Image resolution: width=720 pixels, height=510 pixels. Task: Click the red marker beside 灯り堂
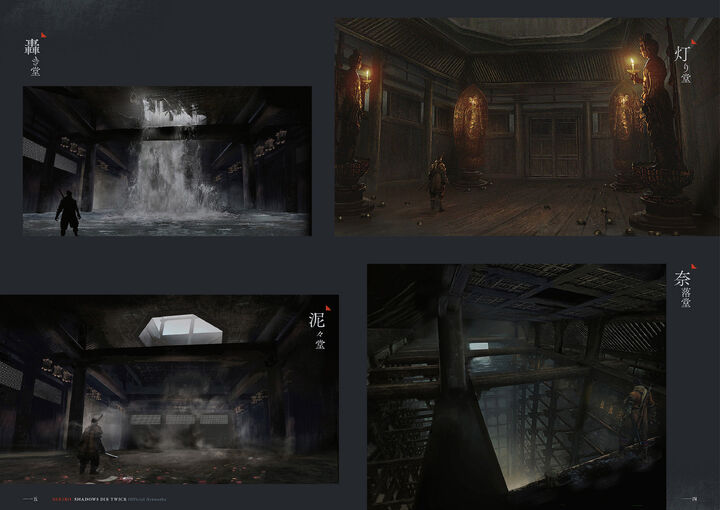pyautogui.click(x=693, y=42)
